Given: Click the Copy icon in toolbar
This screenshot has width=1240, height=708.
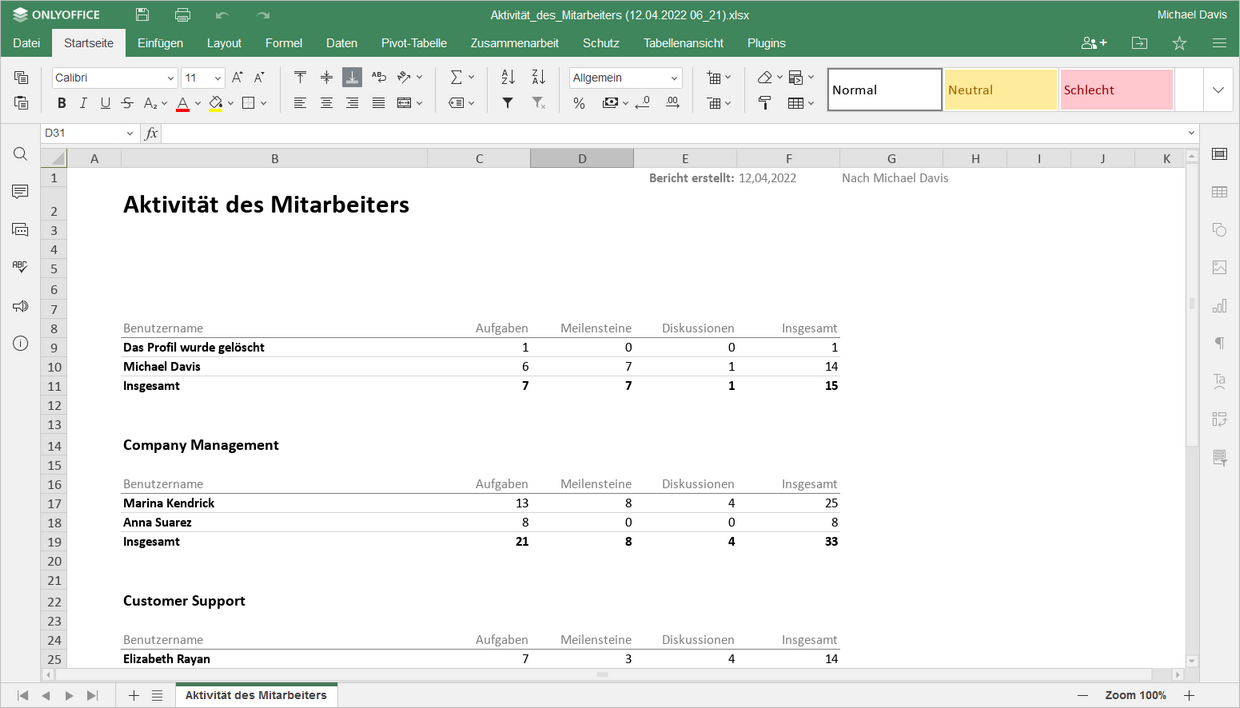Looking at the screenshot, I should click(x=20, y=77).
